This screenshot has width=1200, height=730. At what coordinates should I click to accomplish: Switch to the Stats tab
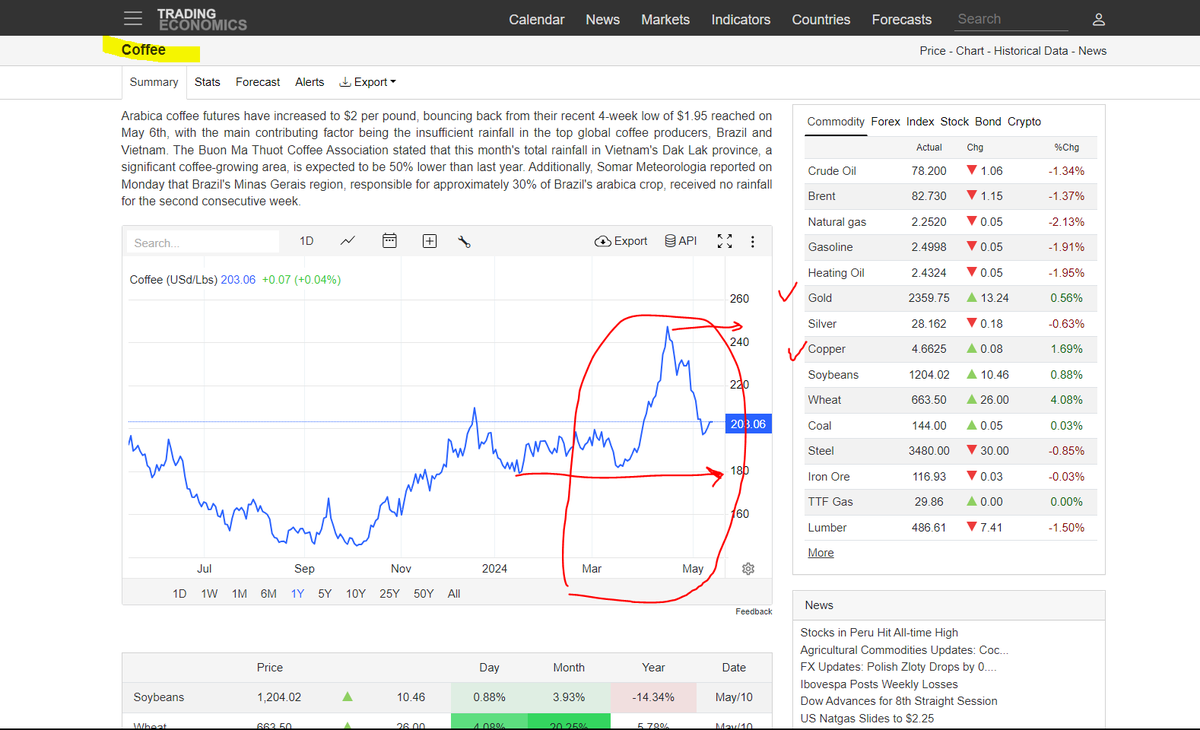[x=208, y=82]
